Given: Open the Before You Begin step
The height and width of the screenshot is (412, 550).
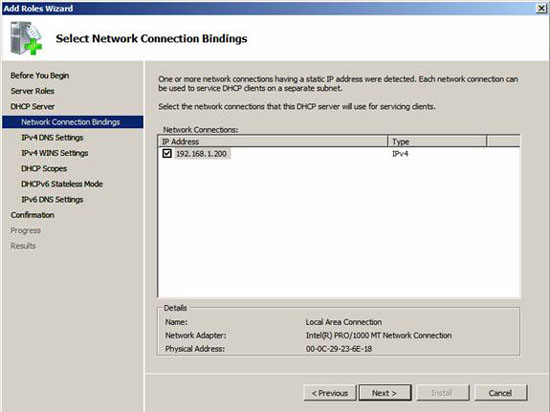Looking at the screenshot, I should click(40, 75).
